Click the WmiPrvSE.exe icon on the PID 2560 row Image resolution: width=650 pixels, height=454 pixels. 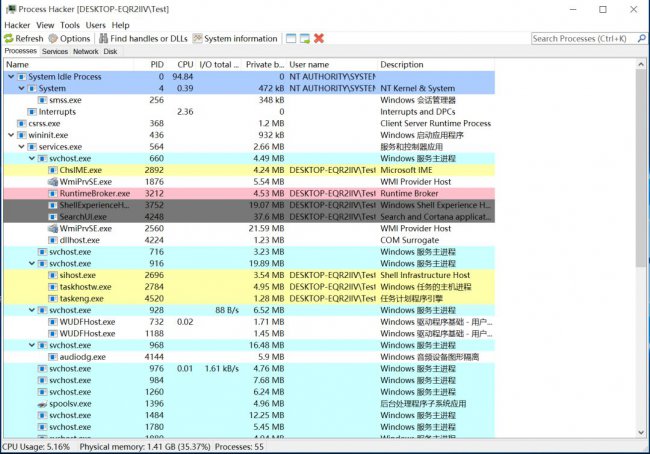53,228
